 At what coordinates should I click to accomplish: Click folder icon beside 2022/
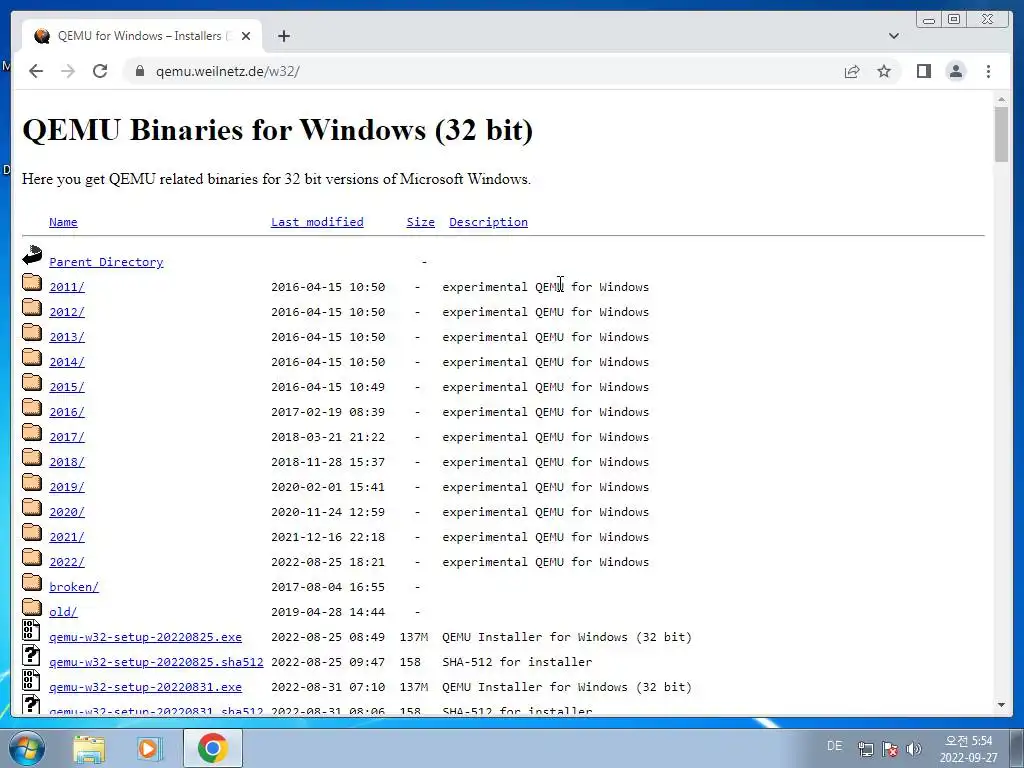(32, 557)
